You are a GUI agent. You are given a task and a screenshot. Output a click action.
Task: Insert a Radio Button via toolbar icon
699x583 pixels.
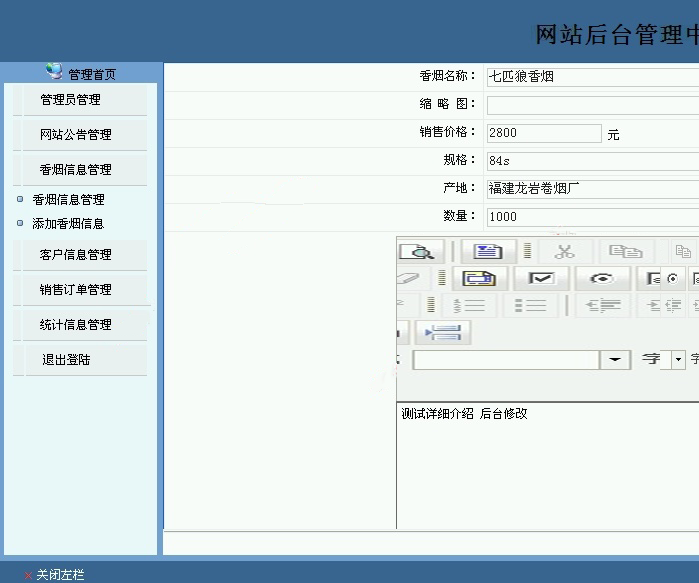point(602,278)
